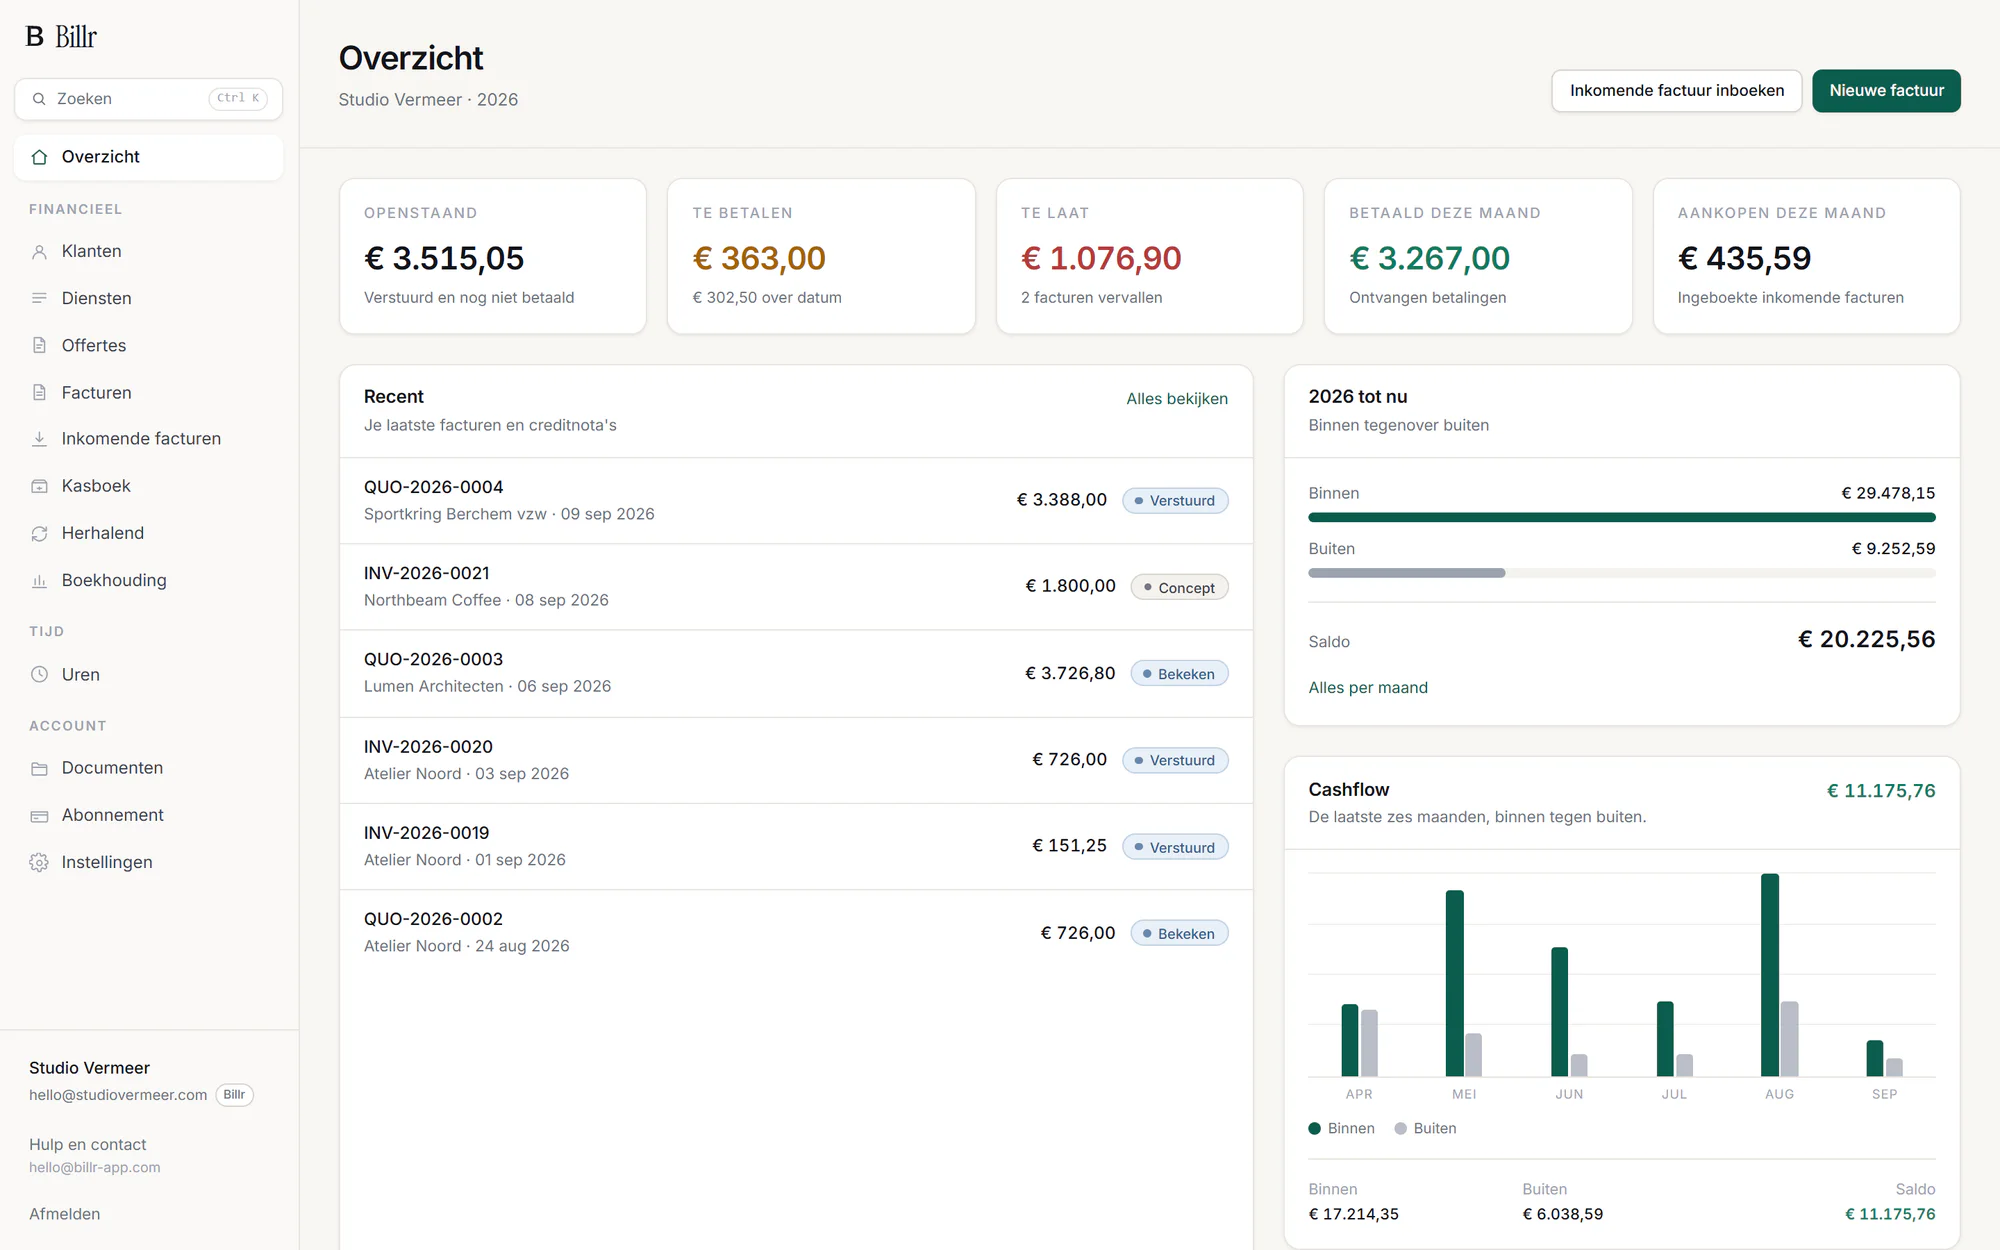Click the Openstaand summary card
This screenshot has height=1250, width=2000.
coord(493,257)
